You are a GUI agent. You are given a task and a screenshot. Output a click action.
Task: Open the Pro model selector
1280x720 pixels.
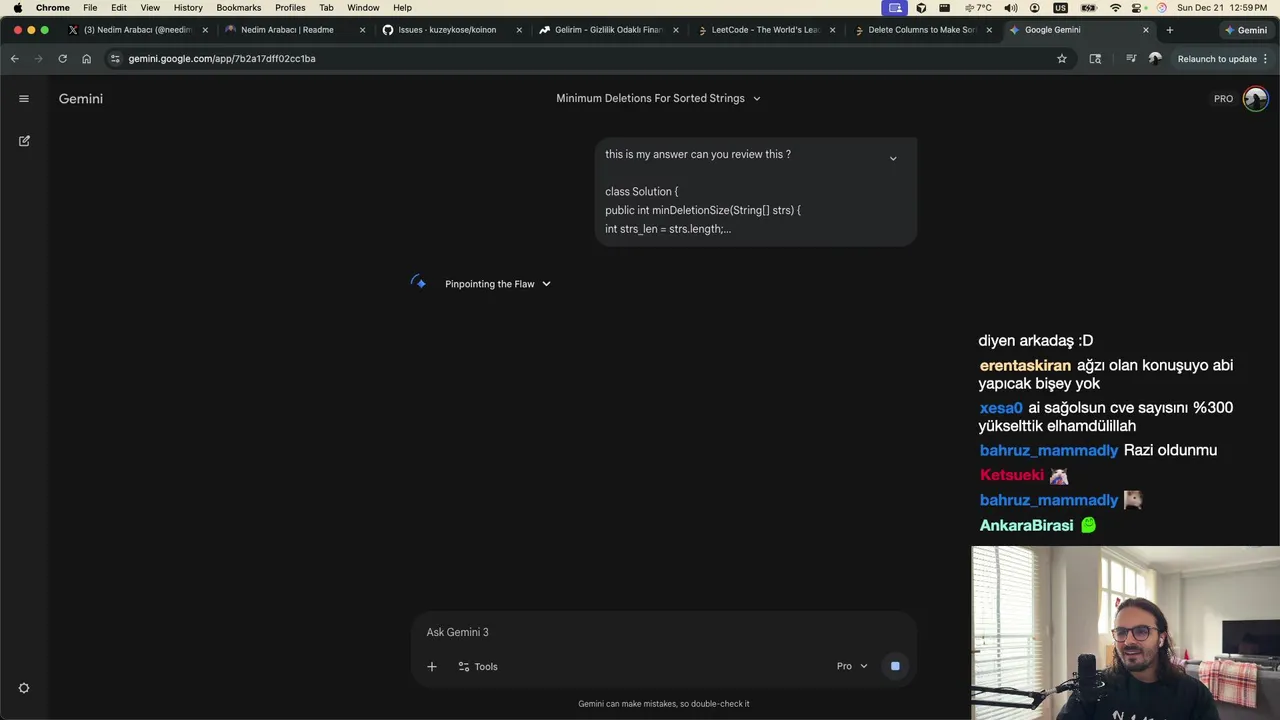point(852,666)
